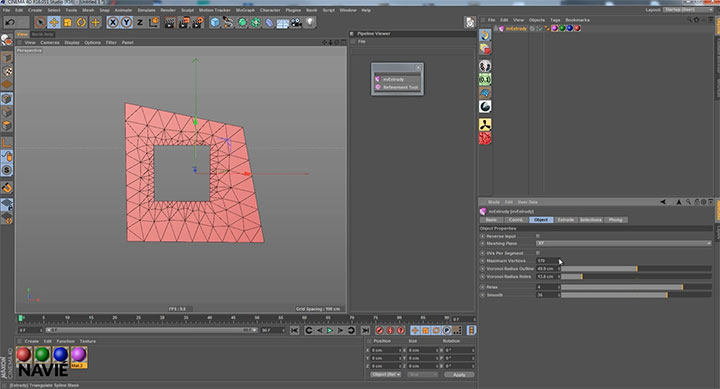
Task: Toggle the Y axis lock
Action: click(126, 22)
